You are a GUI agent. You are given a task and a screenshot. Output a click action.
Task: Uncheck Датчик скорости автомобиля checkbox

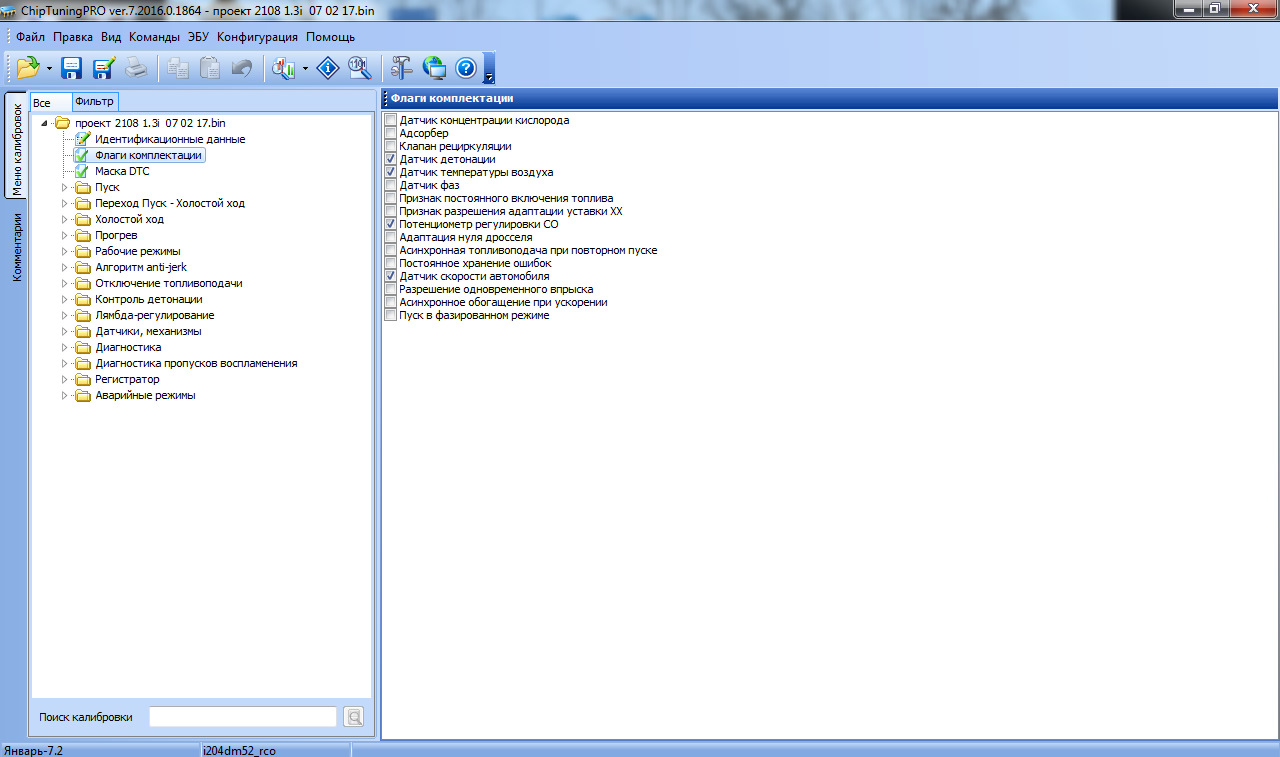tap(391, 276)
